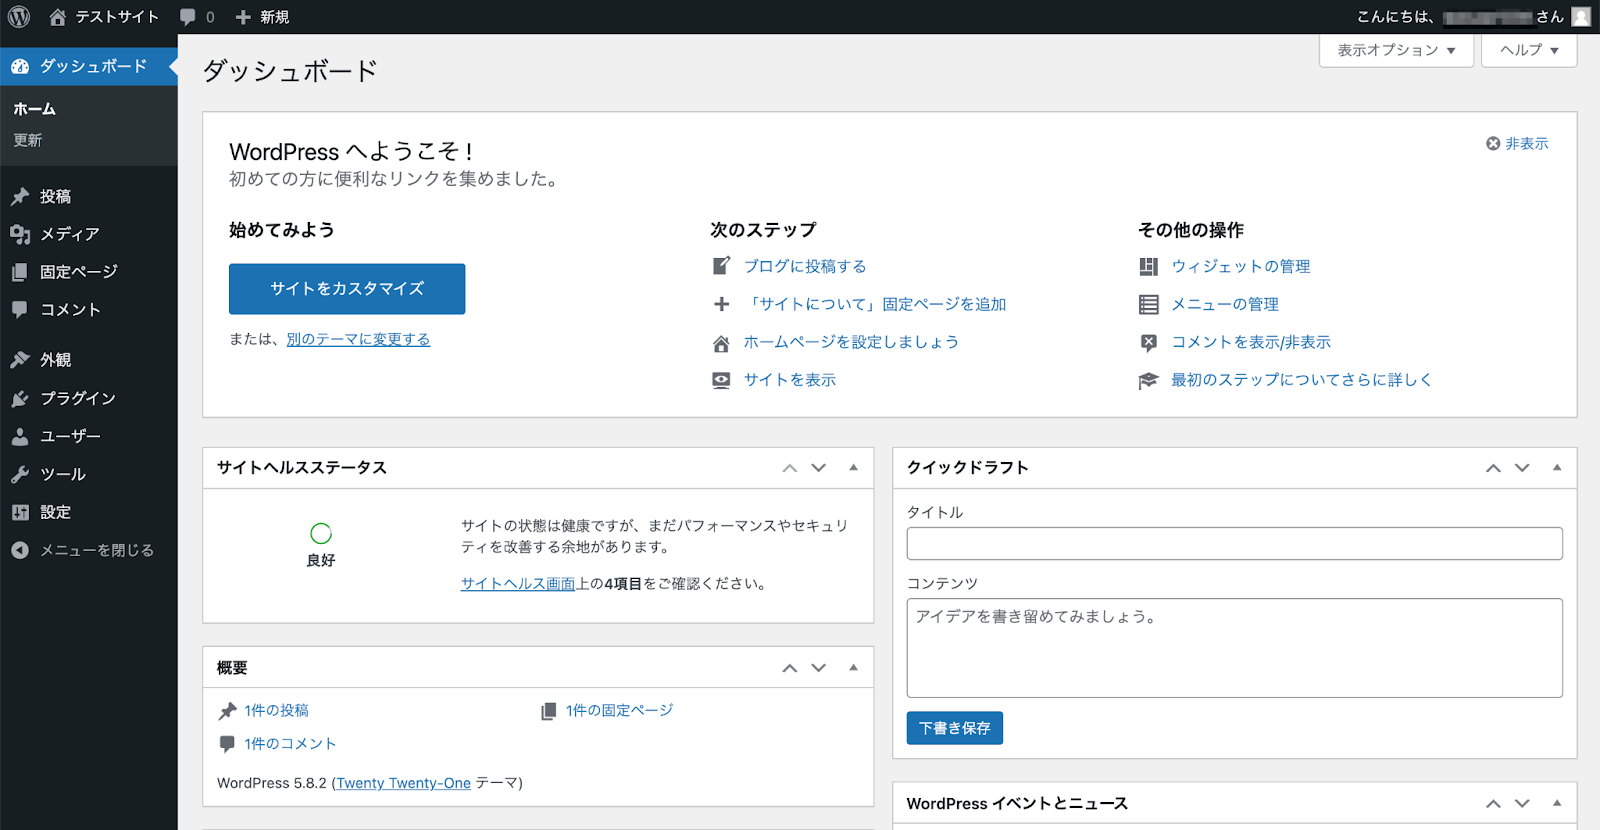Open the 表示オプション dropdown
Image resolution: width=1600 pixels, height=830 pixels.
pyautogui.click(x=1396, y=50)
